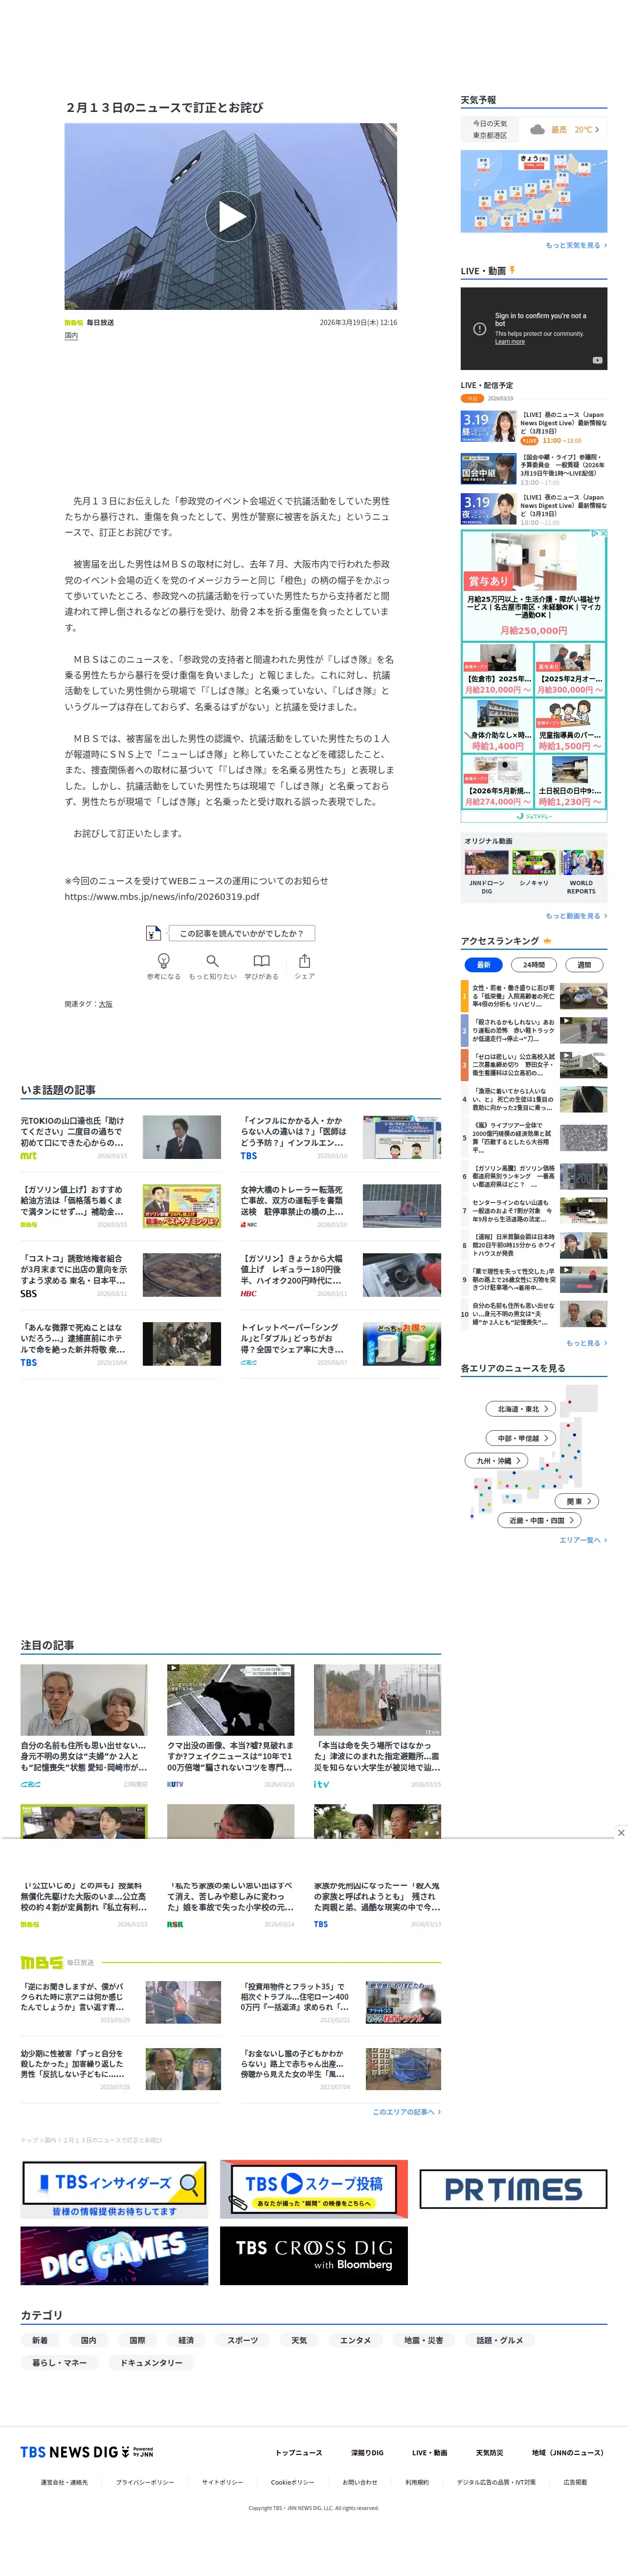Expand today's Tokyo weather chevron
The width and height of the screenshot is (628, 2576).
coord(597,130)
